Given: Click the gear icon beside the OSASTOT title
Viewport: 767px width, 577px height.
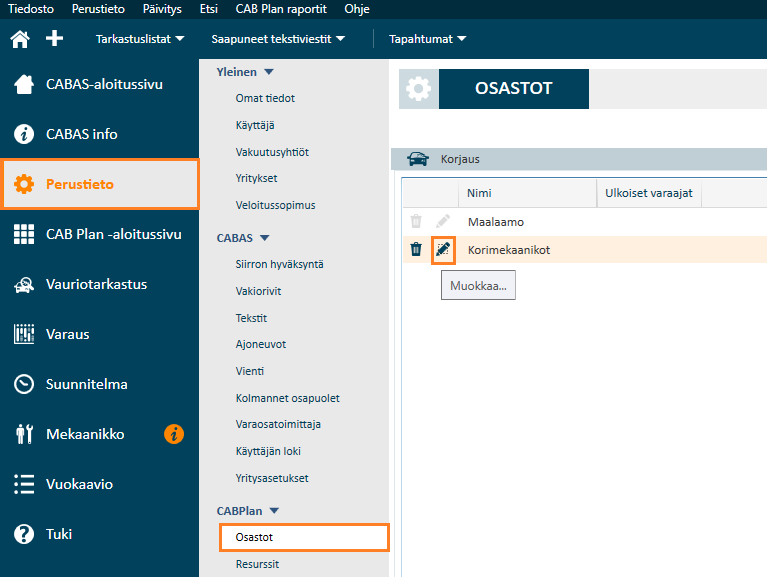Looking at the screenshot, I should [418, 89].
